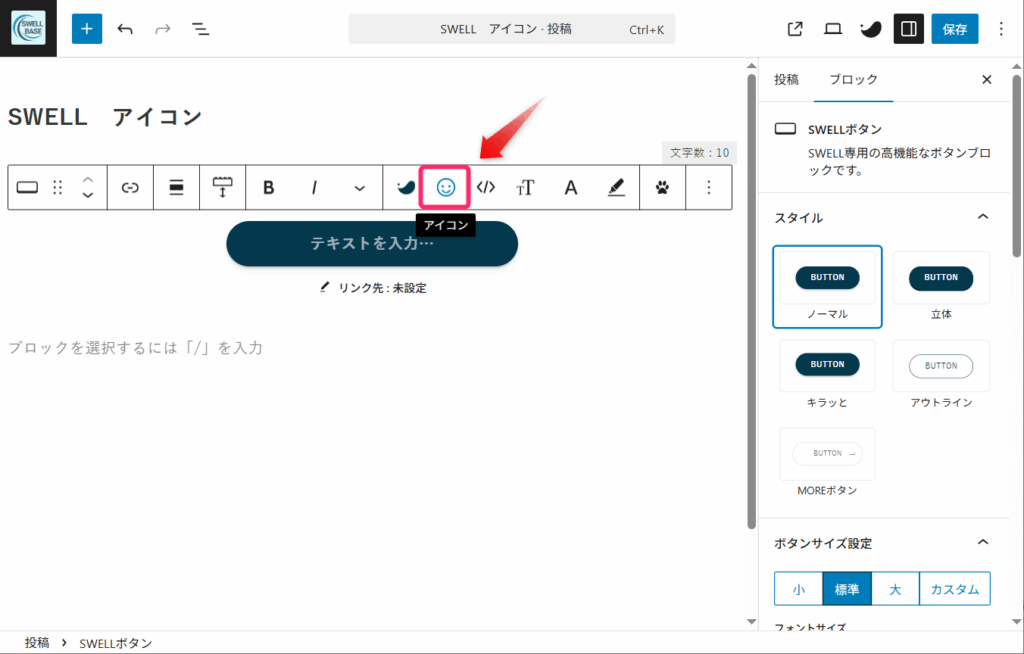This screenshot has height=654, width=1024.
Task: Click the SWELL BASE site logo
Action: click(28, 28)
